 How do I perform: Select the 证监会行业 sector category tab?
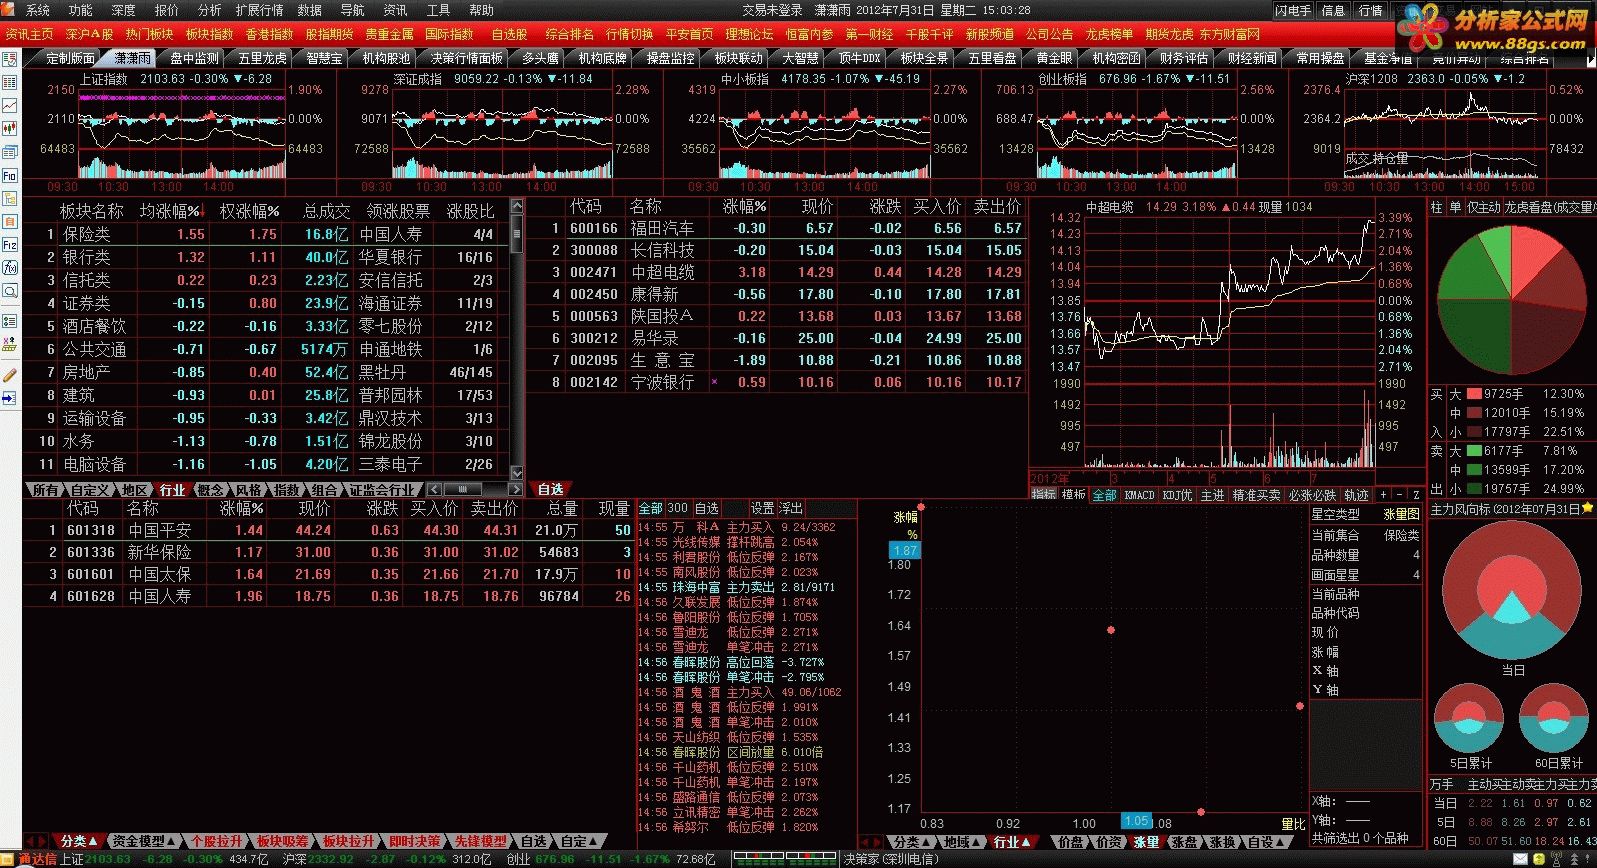pyautogui.click(x=381, y=490)
